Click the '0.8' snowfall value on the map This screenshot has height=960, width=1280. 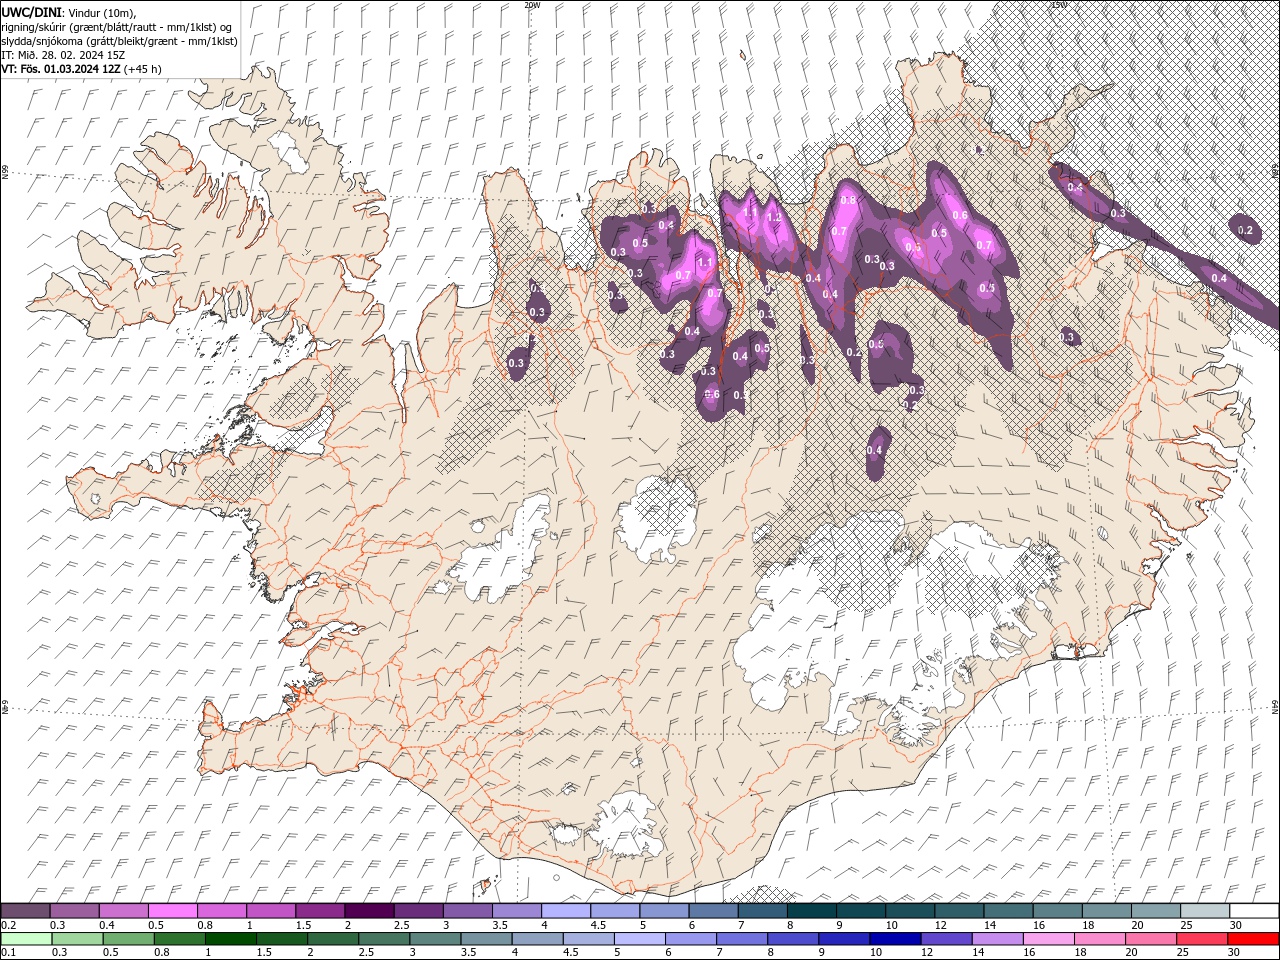pyautogui.click(x=848, y=200)
